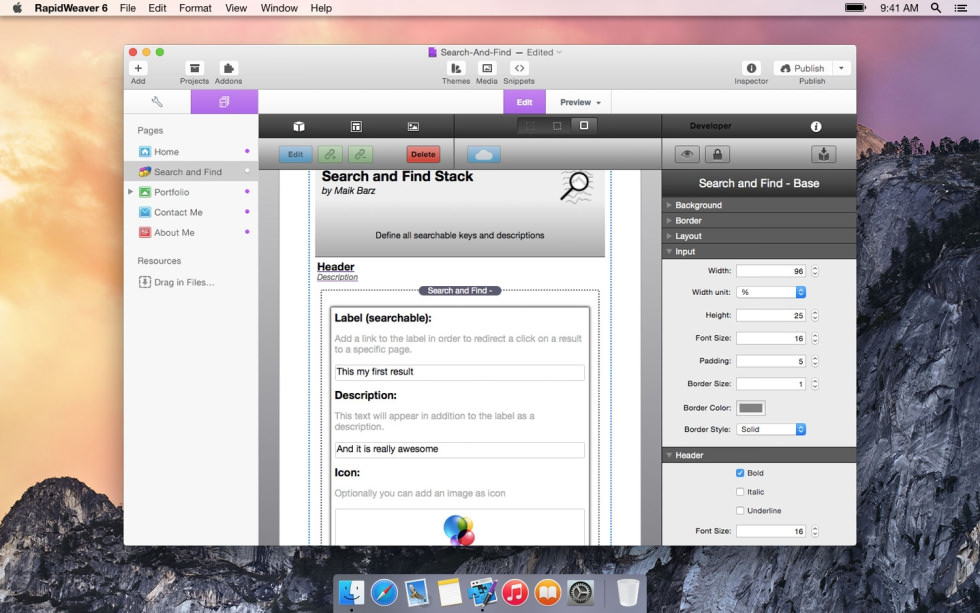Viewport: 980px width, 613px height.
Task: Open the Media browser icon
Action: coord(487,68)
